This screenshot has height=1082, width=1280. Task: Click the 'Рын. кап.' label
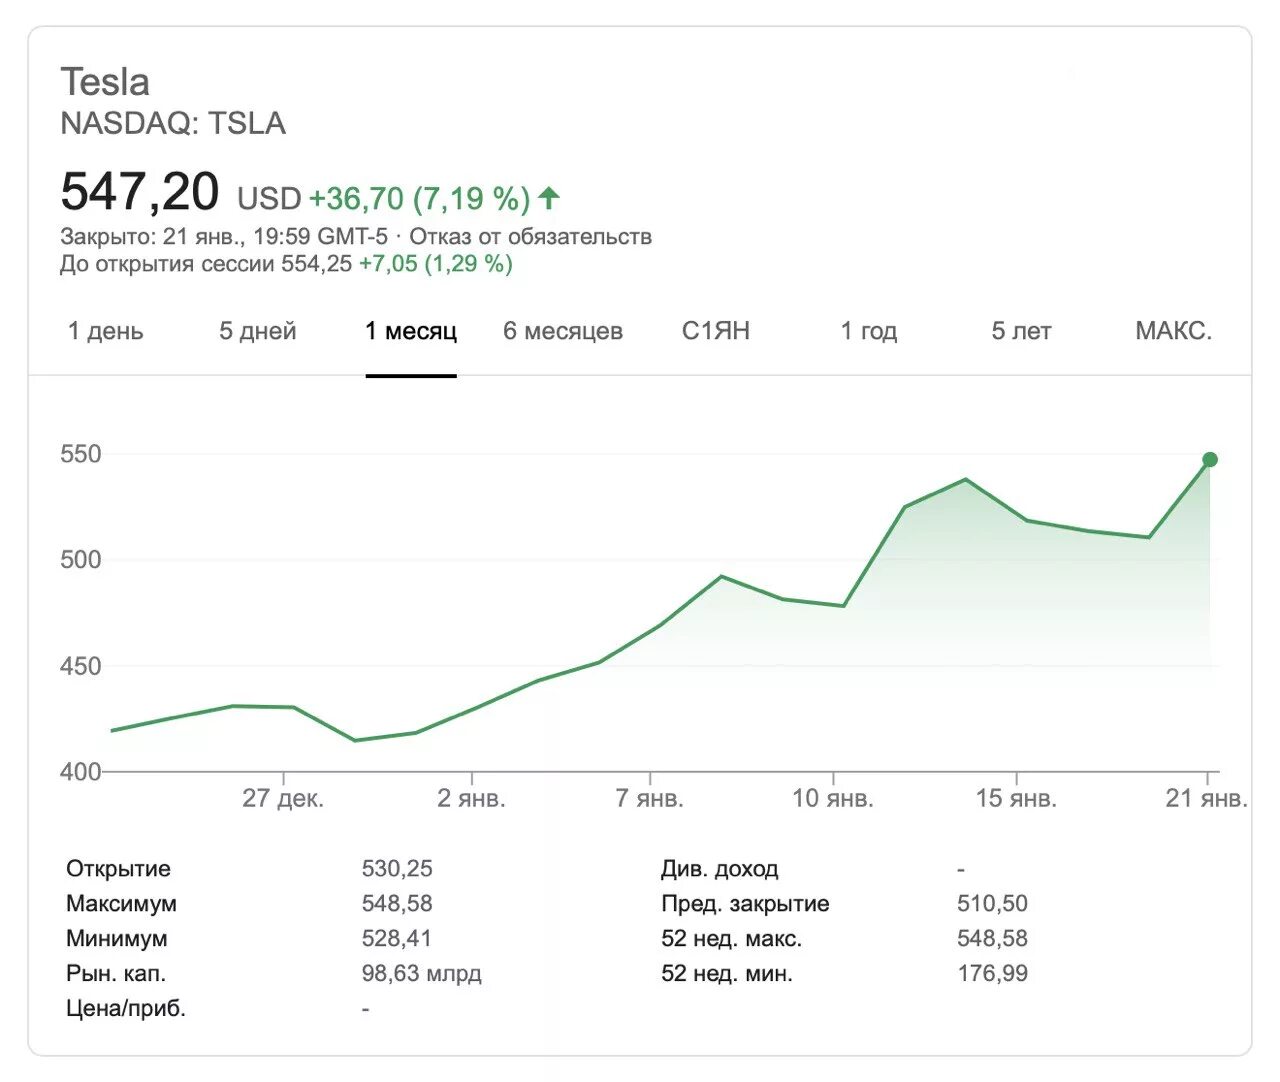[x=116, y=973]
